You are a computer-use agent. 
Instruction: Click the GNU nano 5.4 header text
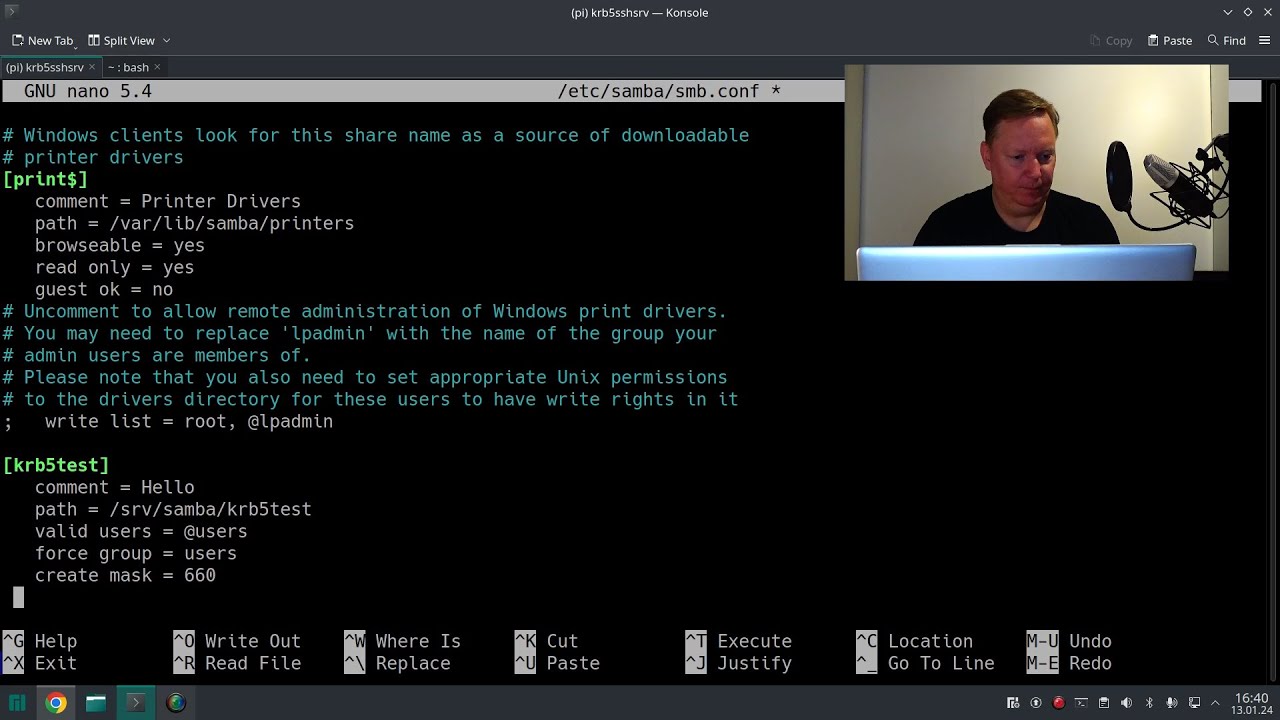pos(88,91)
